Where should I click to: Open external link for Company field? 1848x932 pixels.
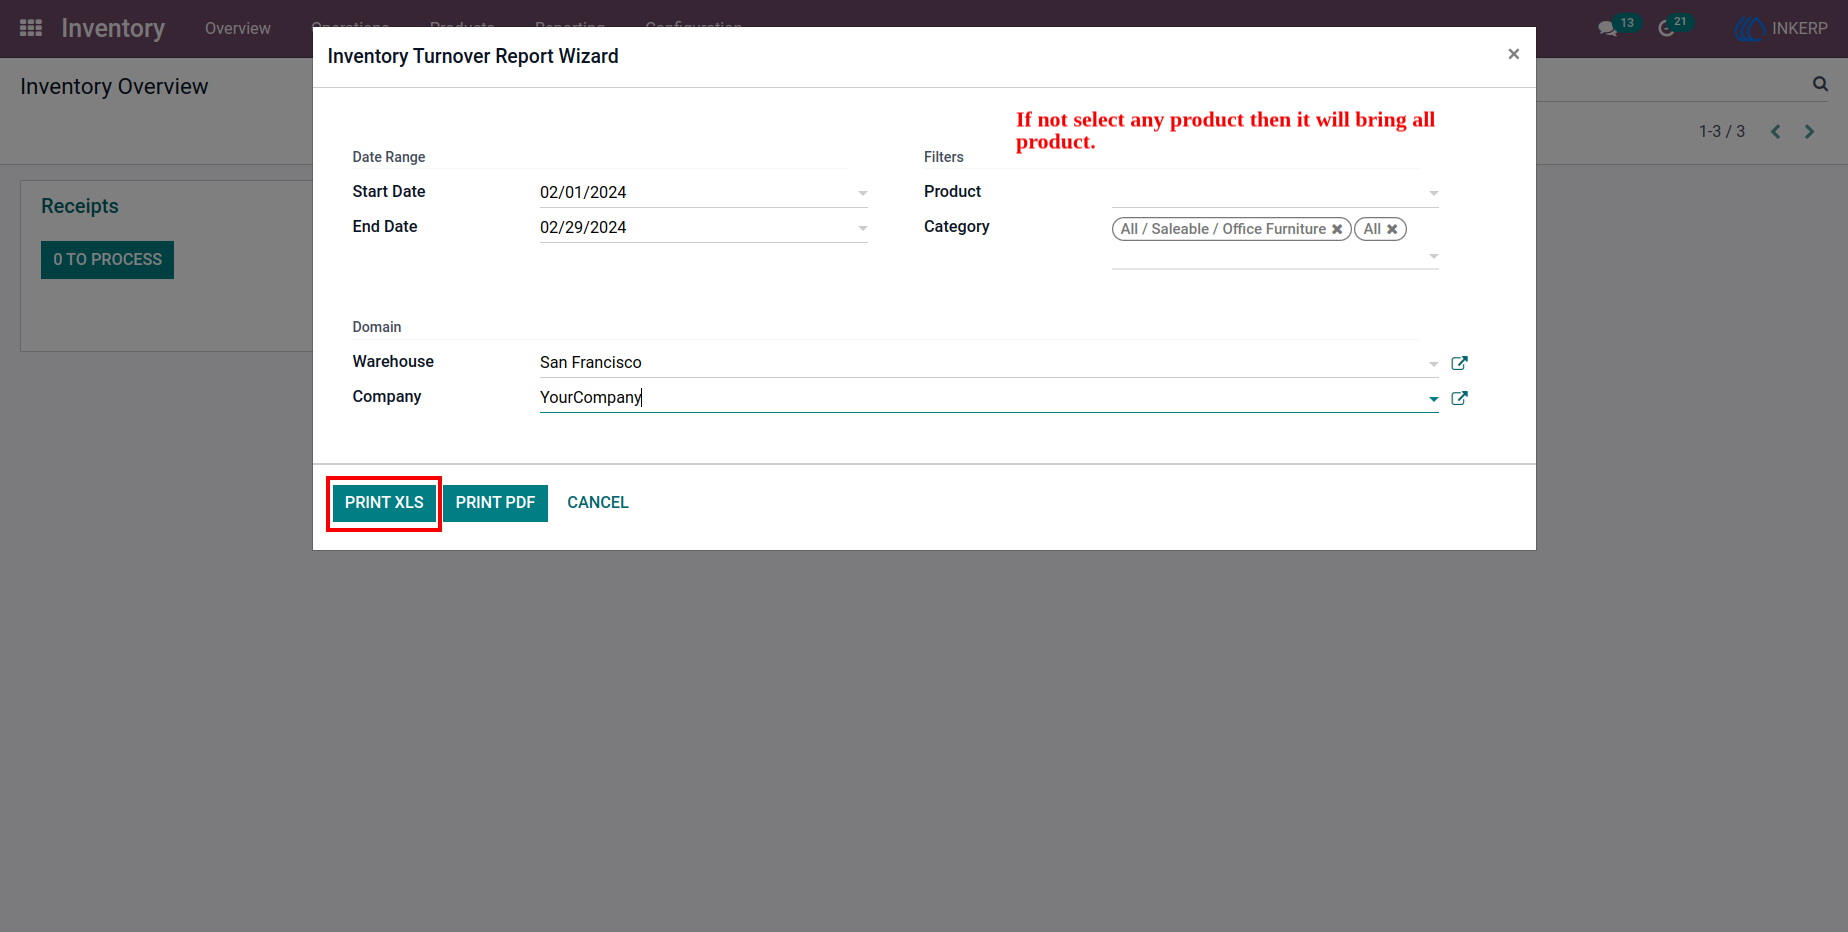(x=1459, y=398)
